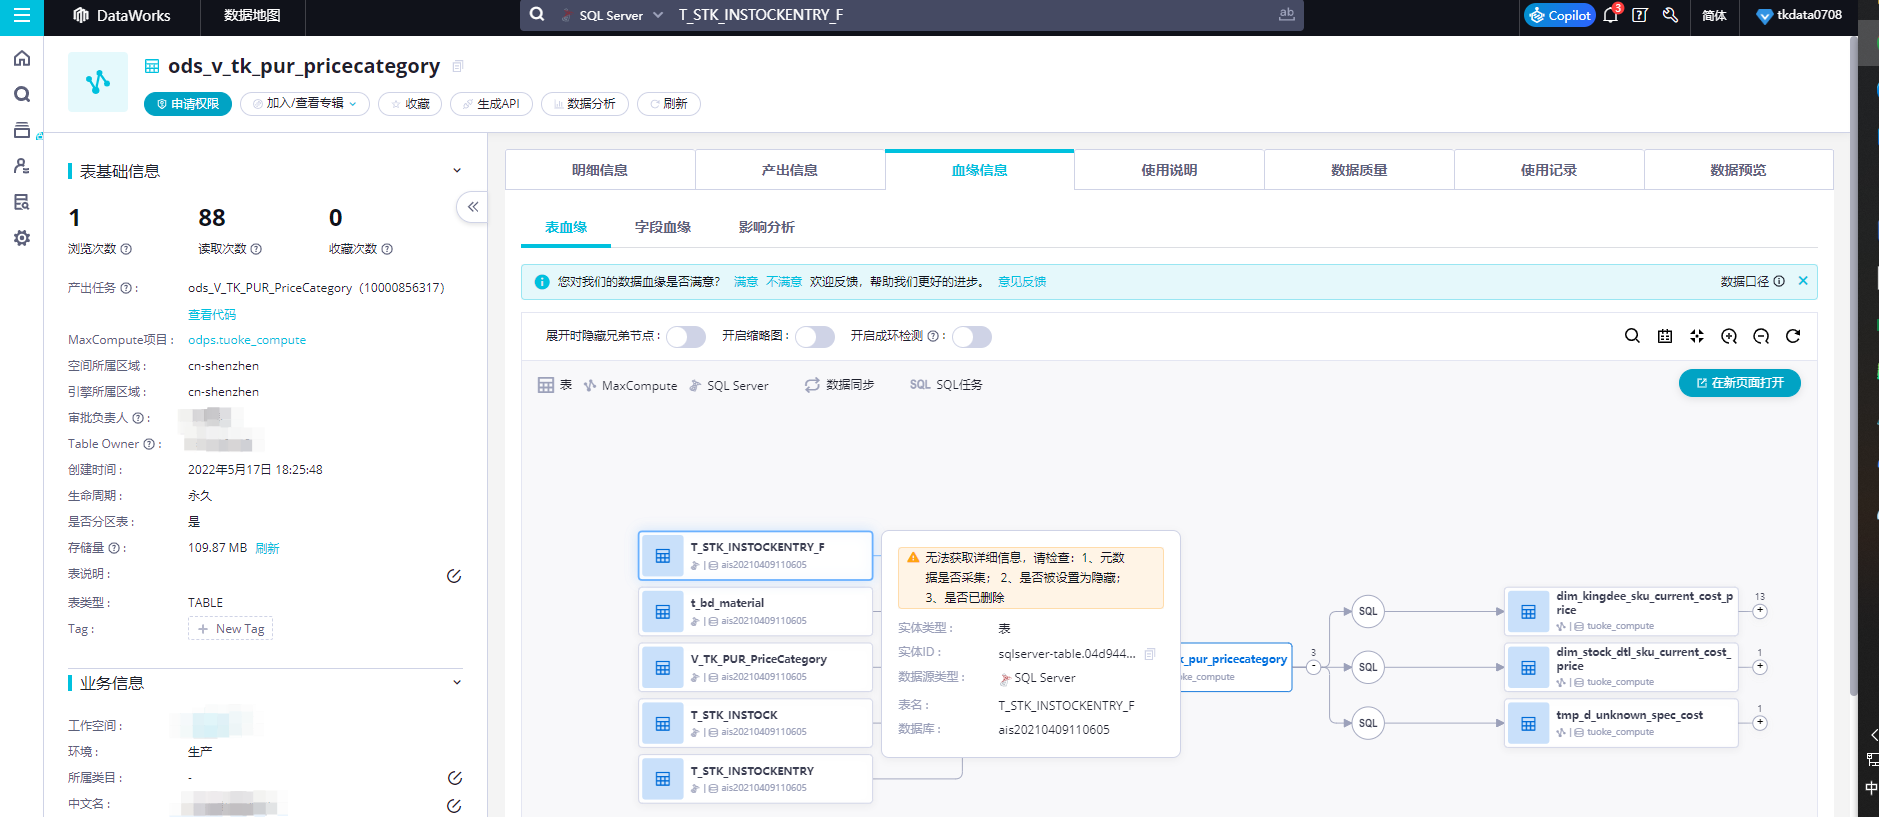Click the 刷新 button in header

669,104
